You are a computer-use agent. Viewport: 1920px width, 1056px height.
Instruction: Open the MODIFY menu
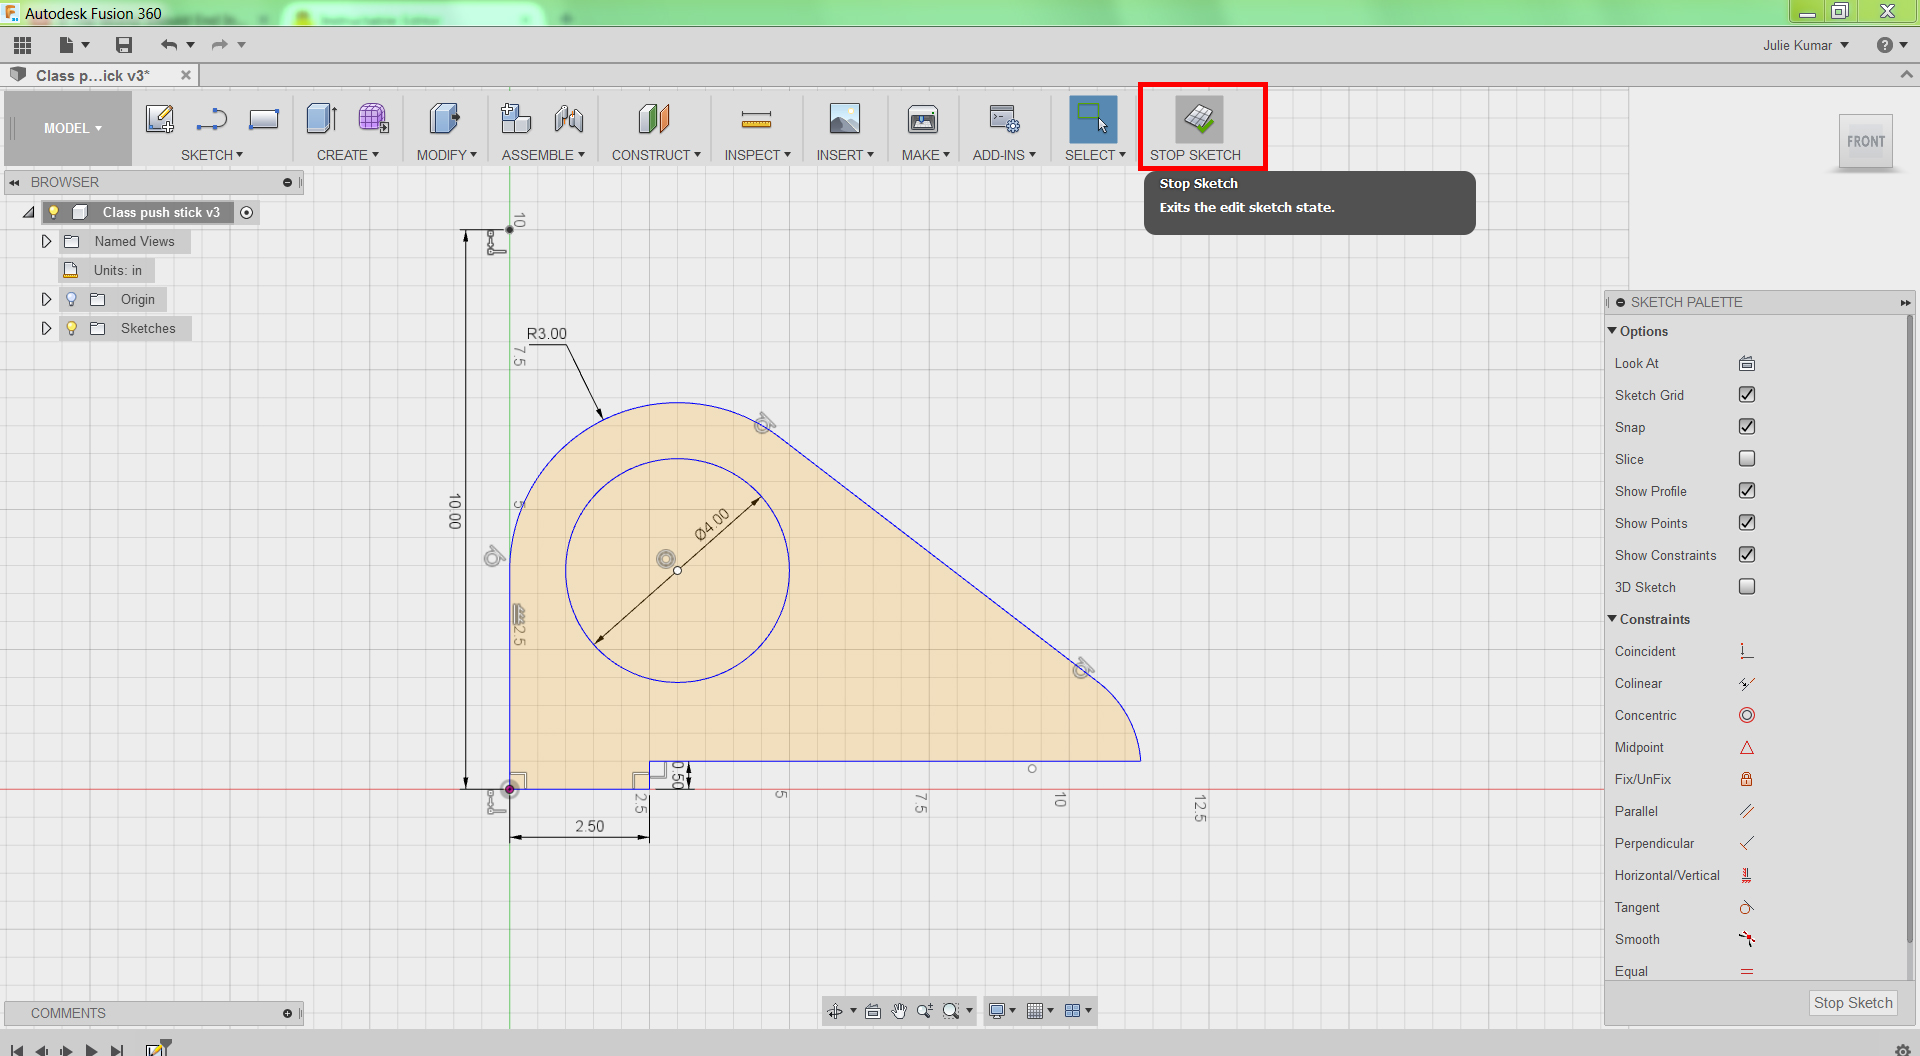point(447,155)
